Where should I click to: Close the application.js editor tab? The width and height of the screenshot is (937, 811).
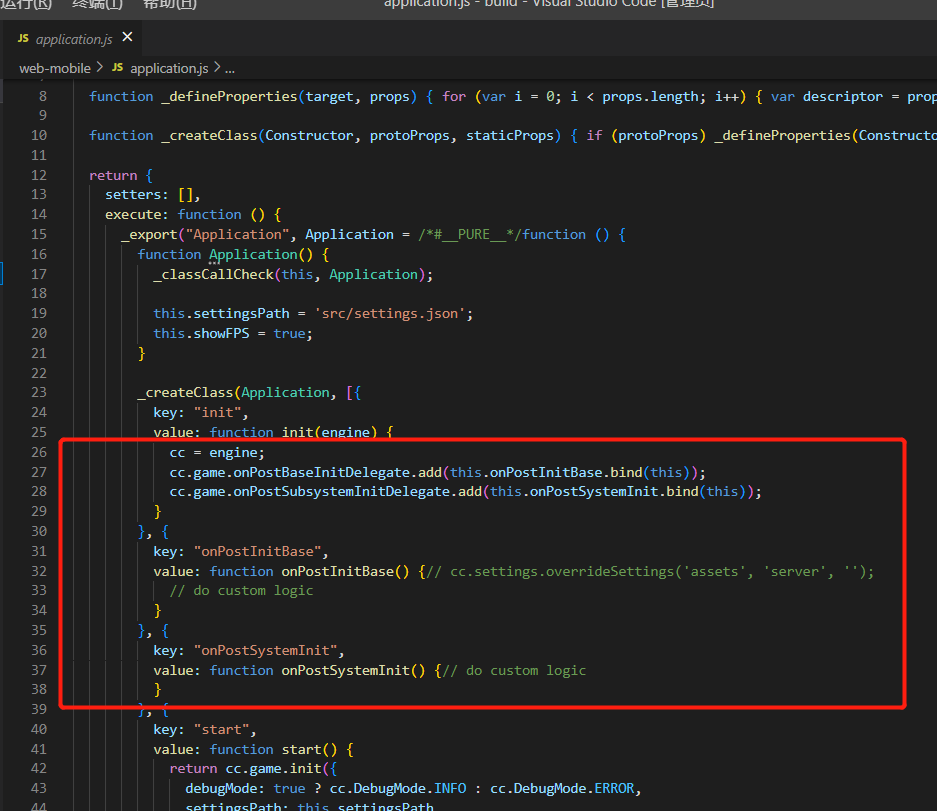click(x=127, y=37)
